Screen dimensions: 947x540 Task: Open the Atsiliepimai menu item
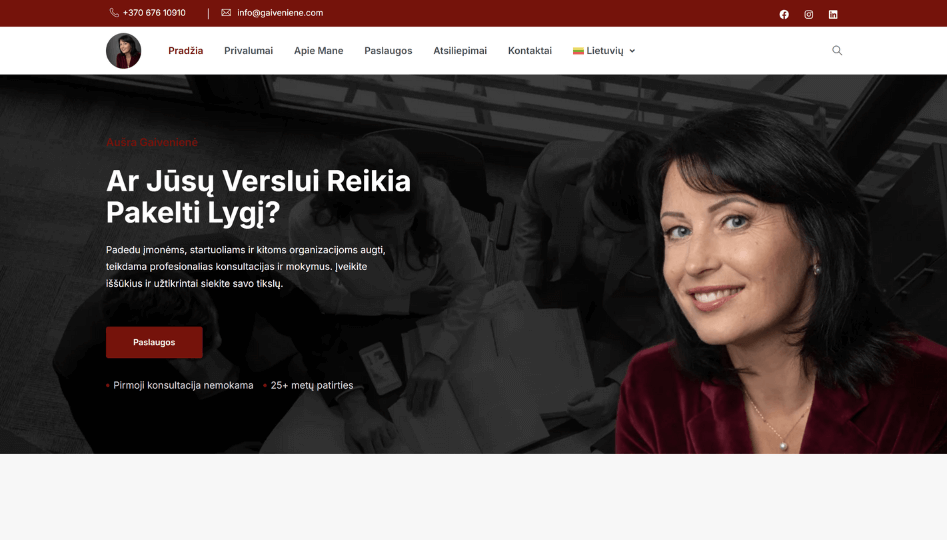460,51
